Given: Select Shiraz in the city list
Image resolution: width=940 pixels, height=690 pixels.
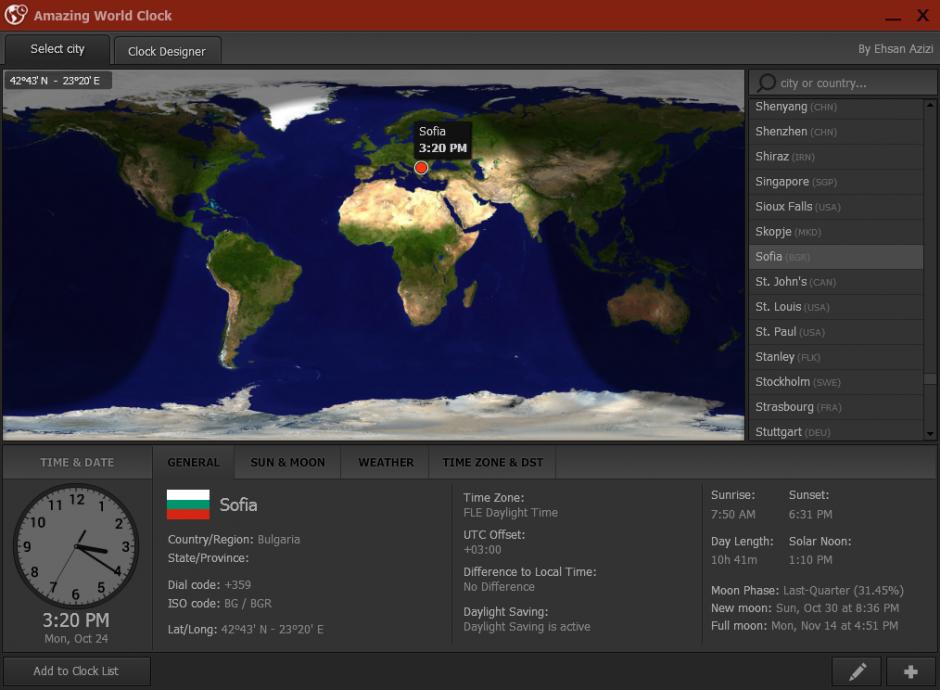Looking at the screenshot, I should pyautogui.click(x=836, y=157).
